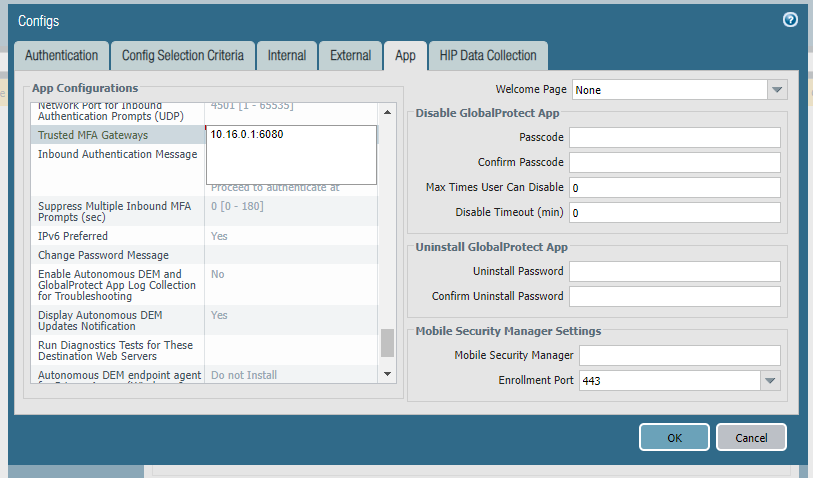Screen dimensions: 813x478
Task: Click Max Times User Can Disable field
Action: [x=674, y=188]
